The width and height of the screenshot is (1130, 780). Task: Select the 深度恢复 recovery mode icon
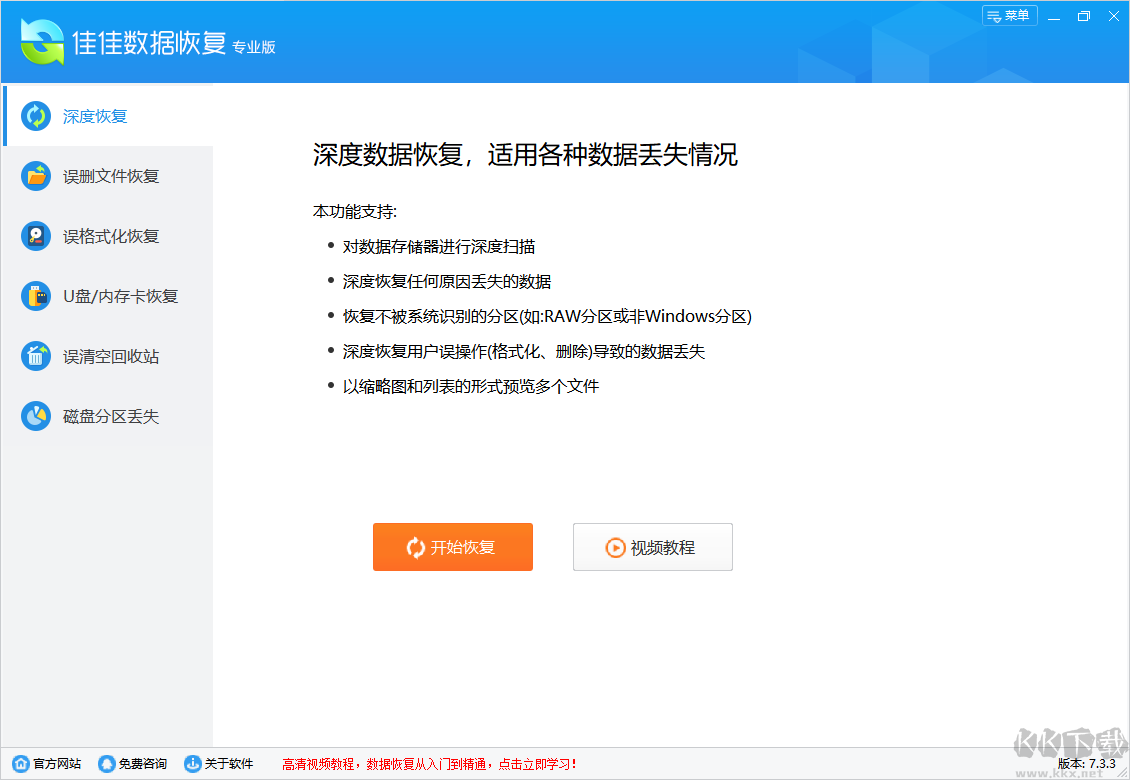pos(35,116)
